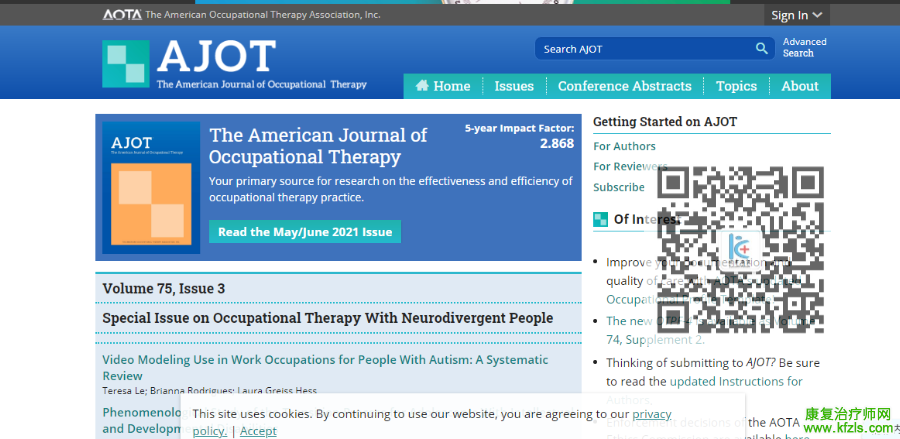This screenshot has height=439, width=900.
Task: Click the Subscribe link
Action: 619,187
